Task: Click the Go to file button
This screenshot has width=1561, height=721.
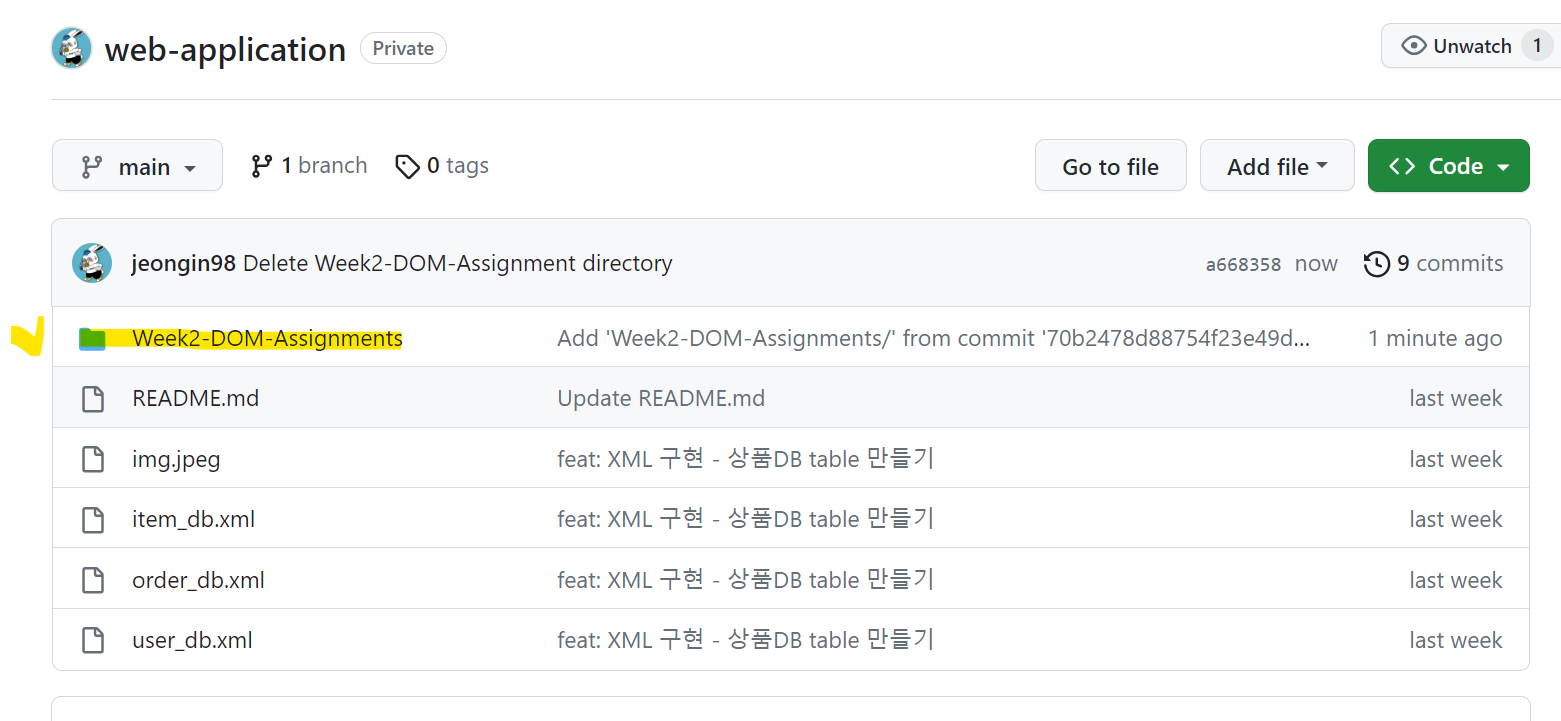Action: tap(1110, 166)
